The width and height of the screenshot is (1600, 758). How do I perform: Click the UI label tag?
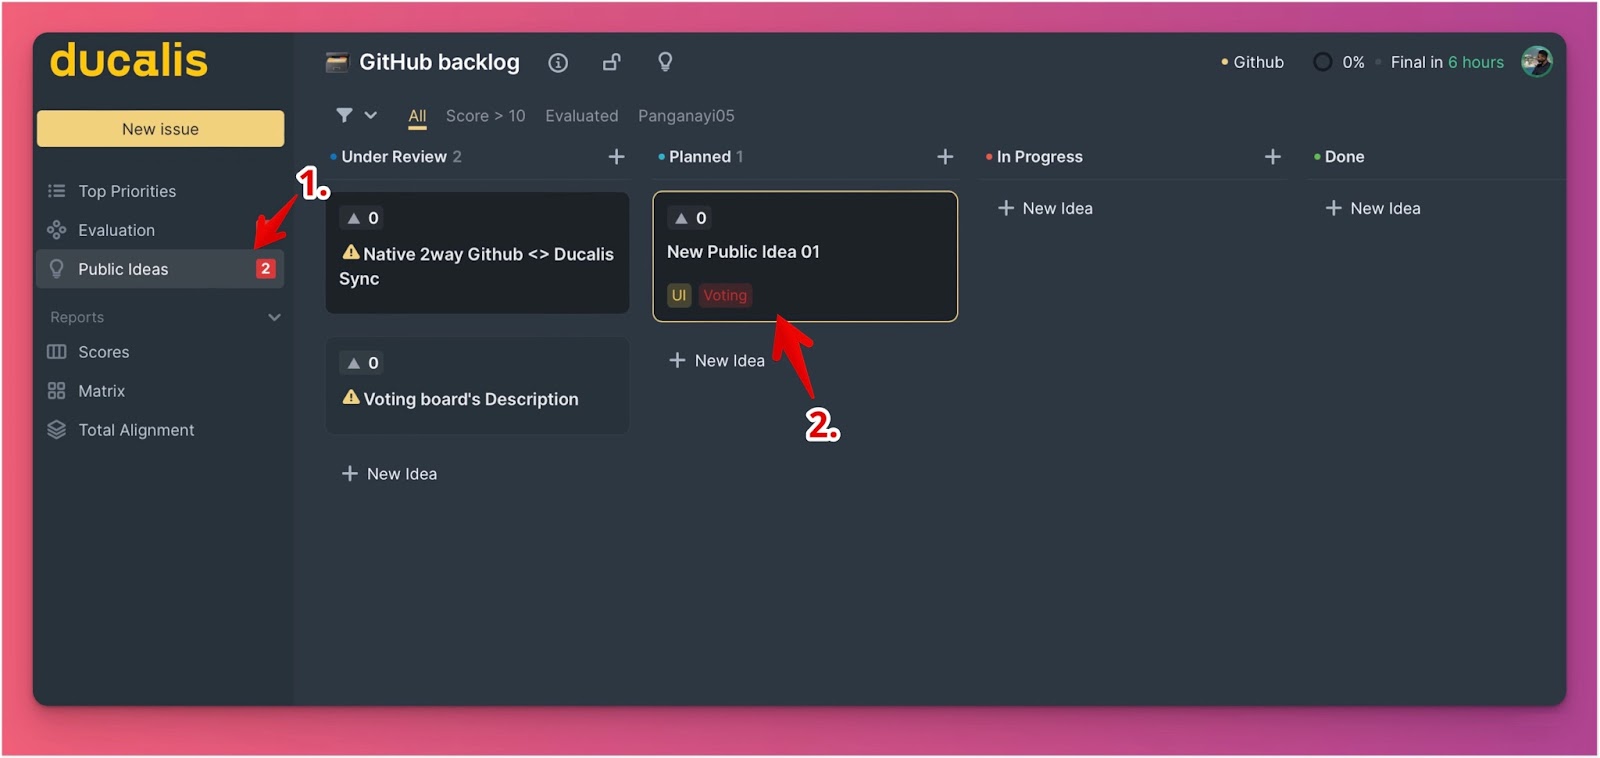pyautogui.click(x=679, y=295)
